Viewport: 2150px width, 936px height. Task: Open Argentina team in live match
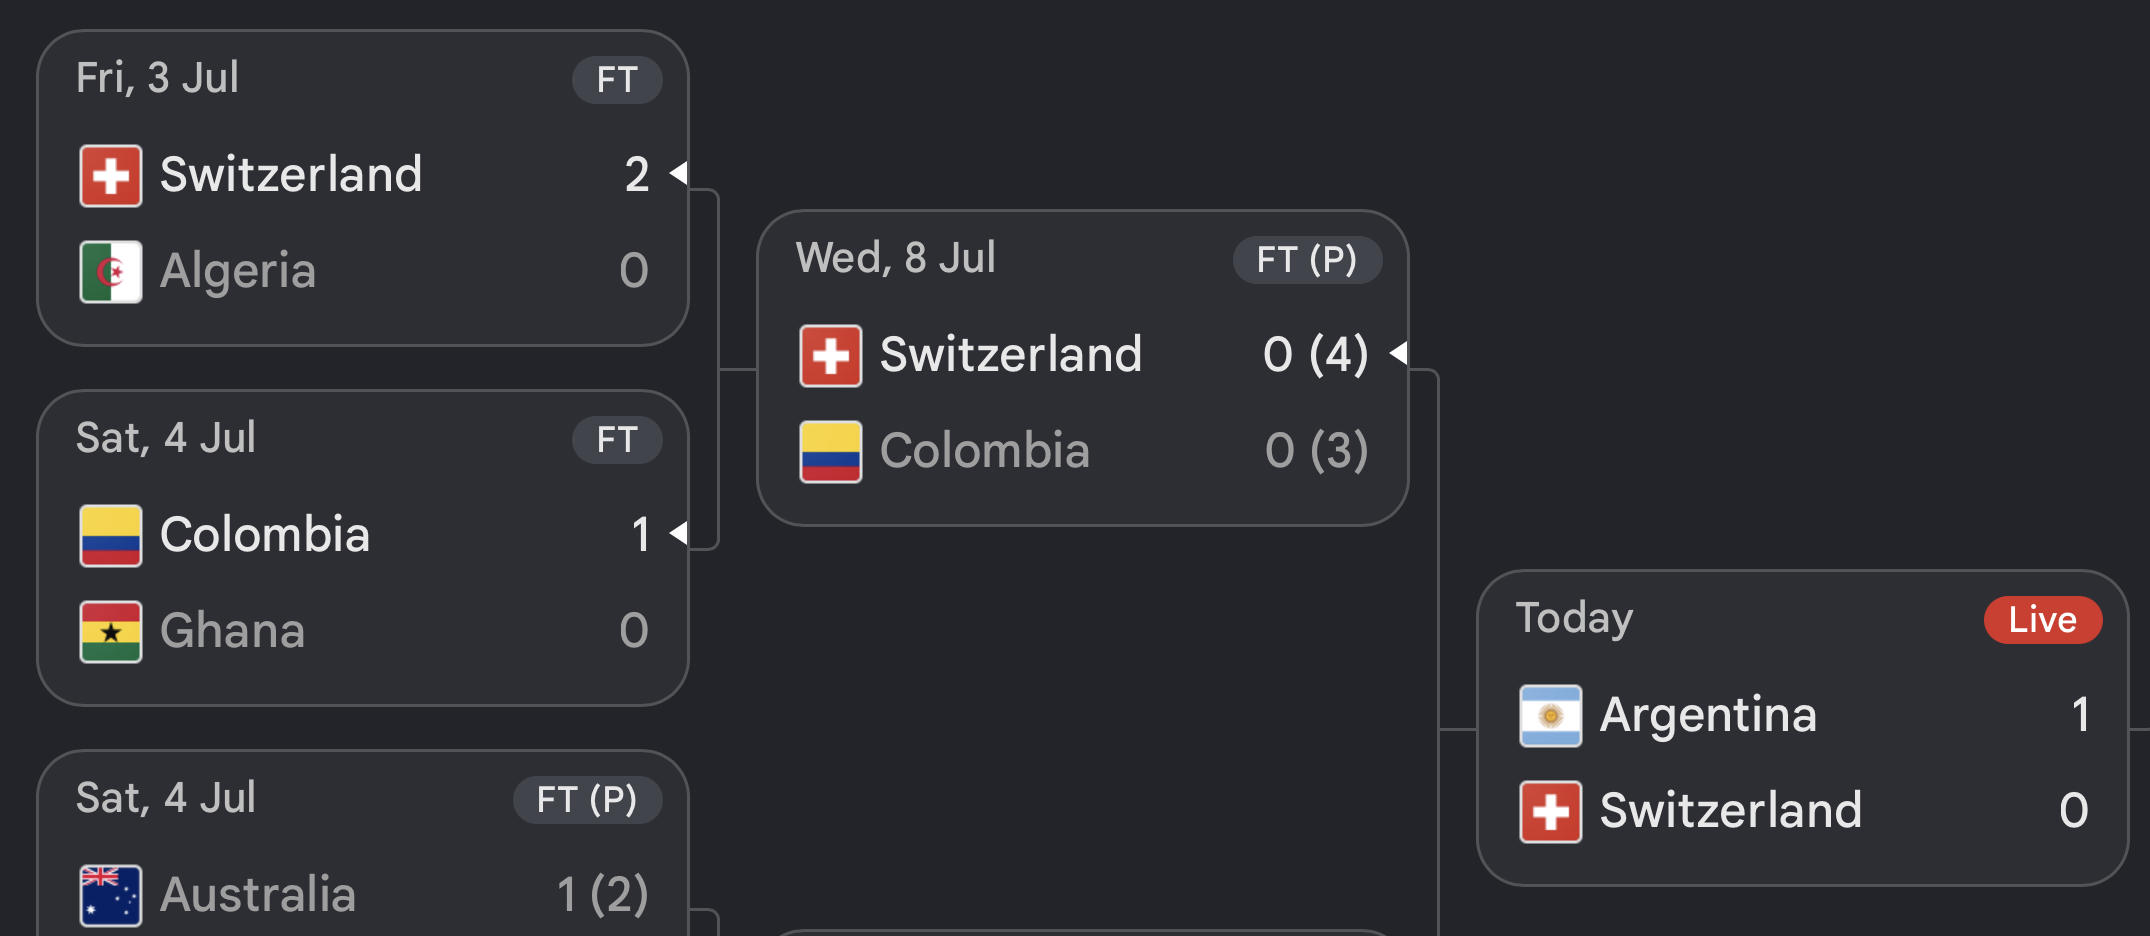pyautogui.click(x=1708, y=715)
